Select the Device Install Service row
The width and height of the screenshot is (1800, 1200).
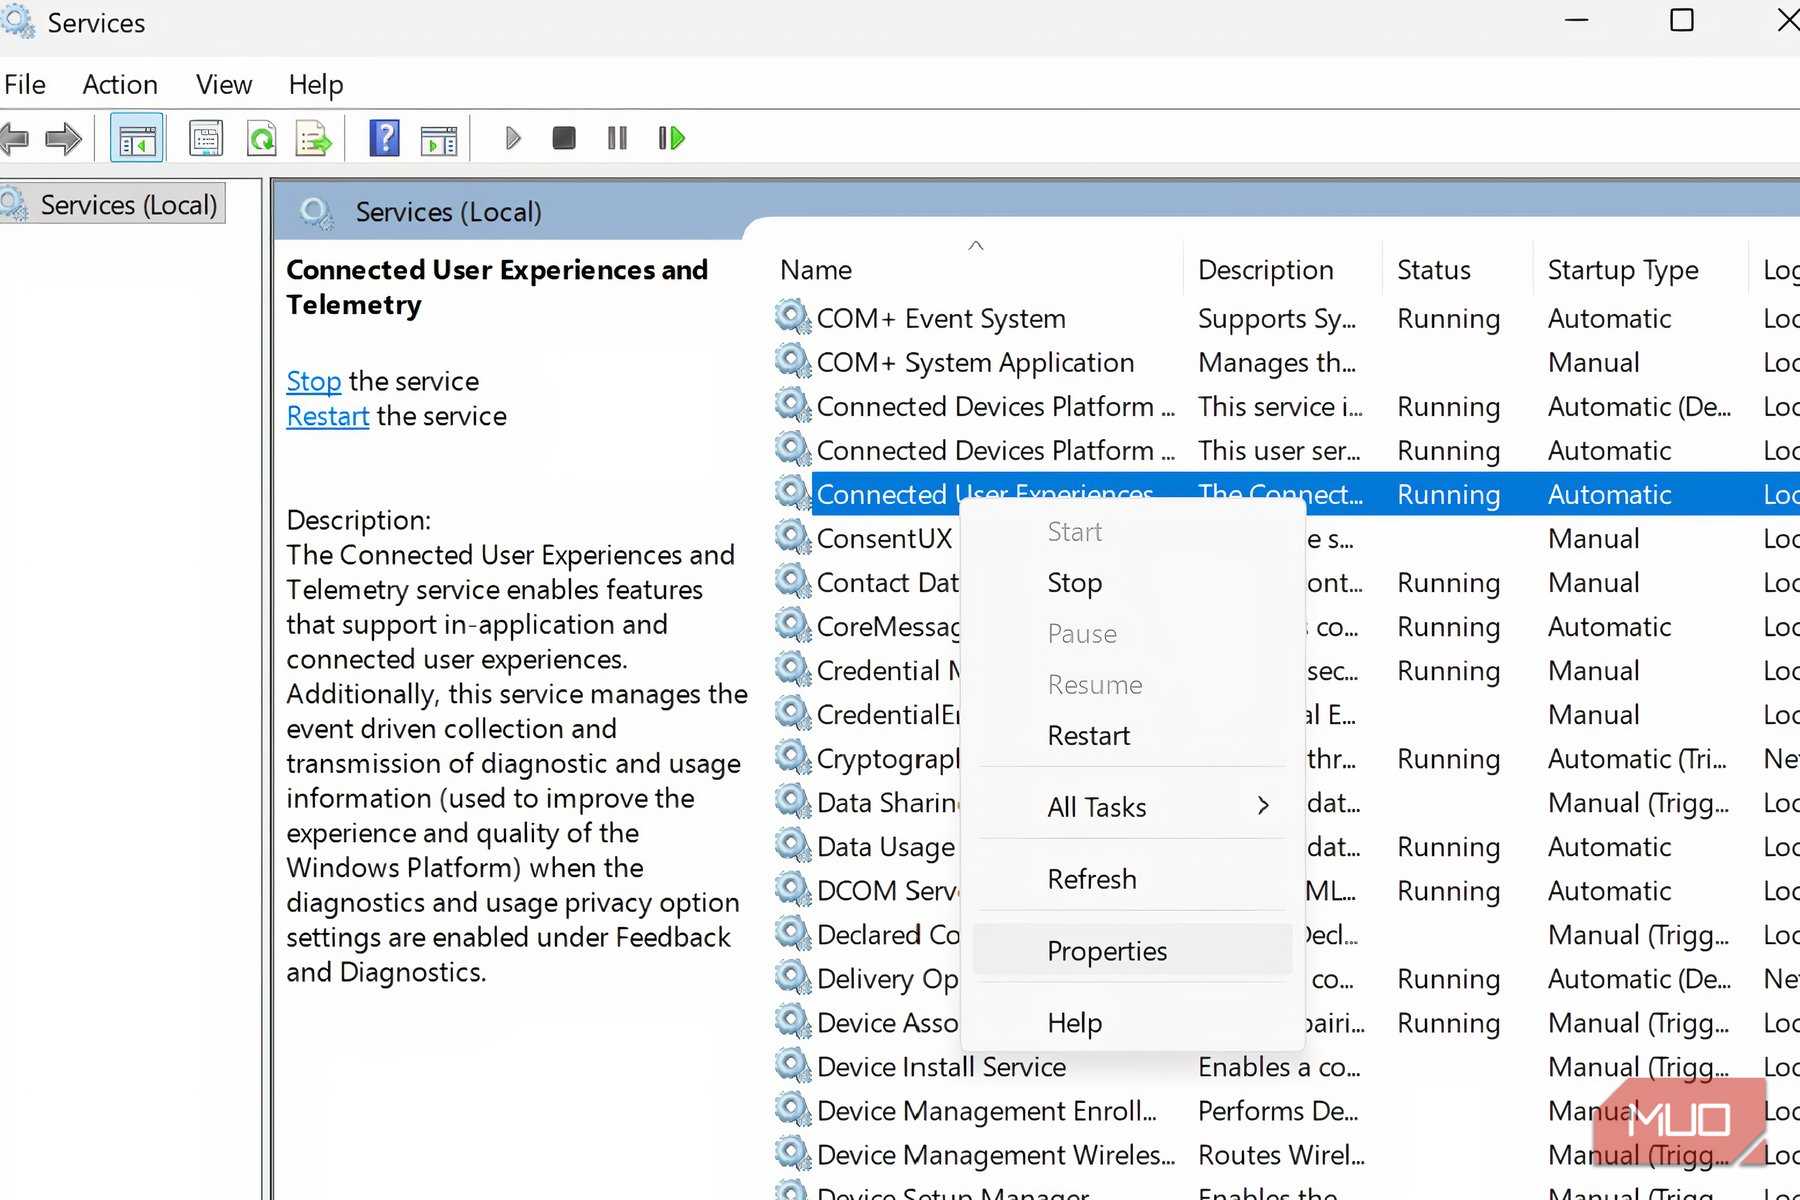click(941, 1066)
